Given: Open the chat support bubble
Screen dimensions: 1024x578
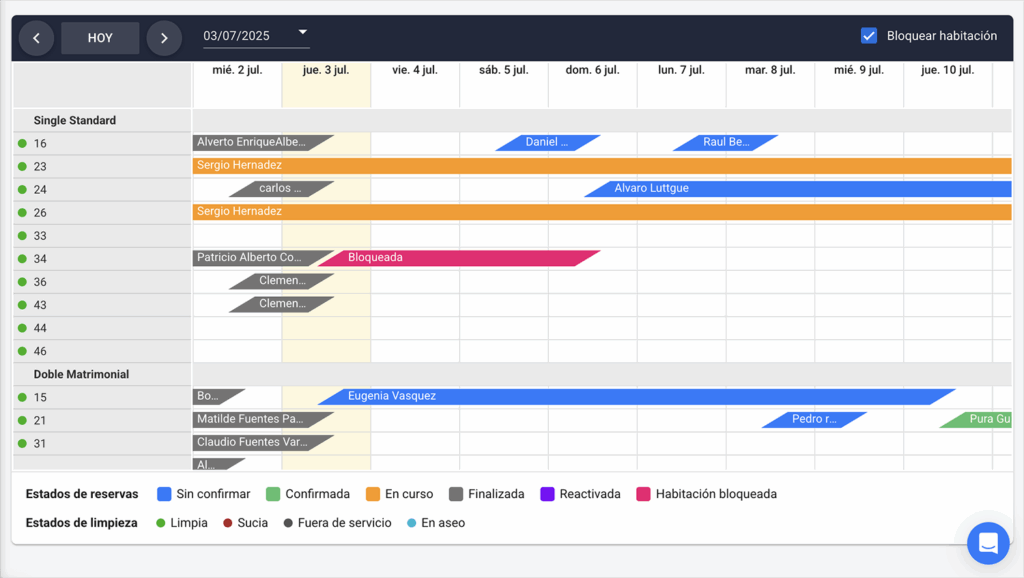Looking at the screenshot, I should (988, 543).
